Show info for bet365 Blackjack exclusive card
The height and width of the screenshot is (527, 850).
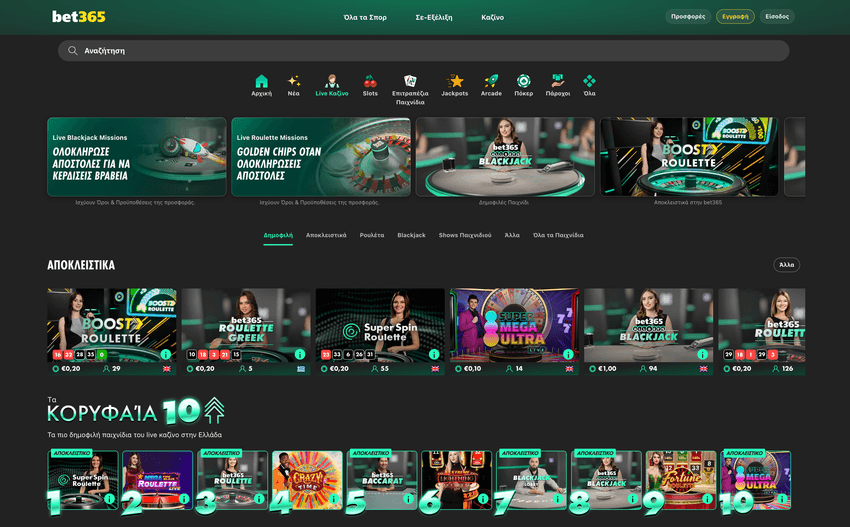[702, 354]
